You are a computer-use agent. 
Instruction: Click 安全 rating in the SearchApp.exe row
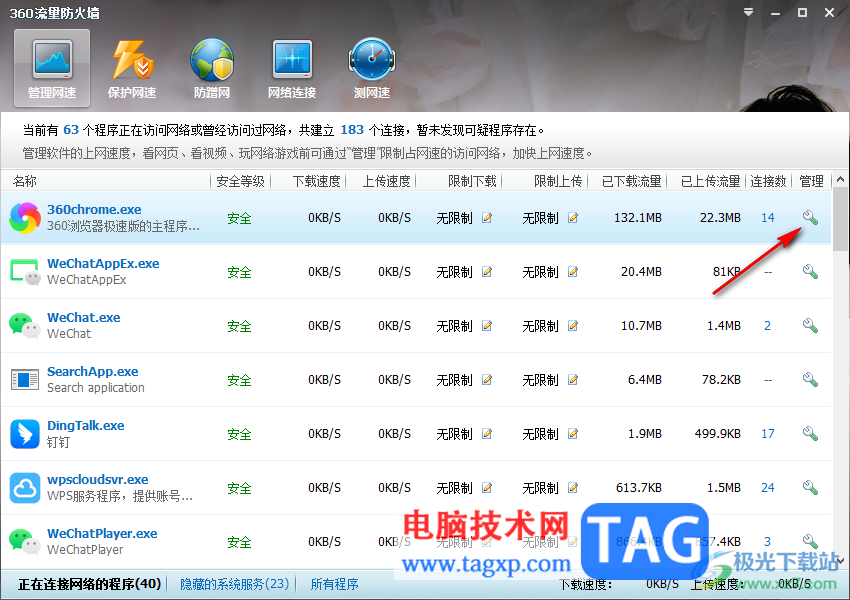(x=239, y=380)
